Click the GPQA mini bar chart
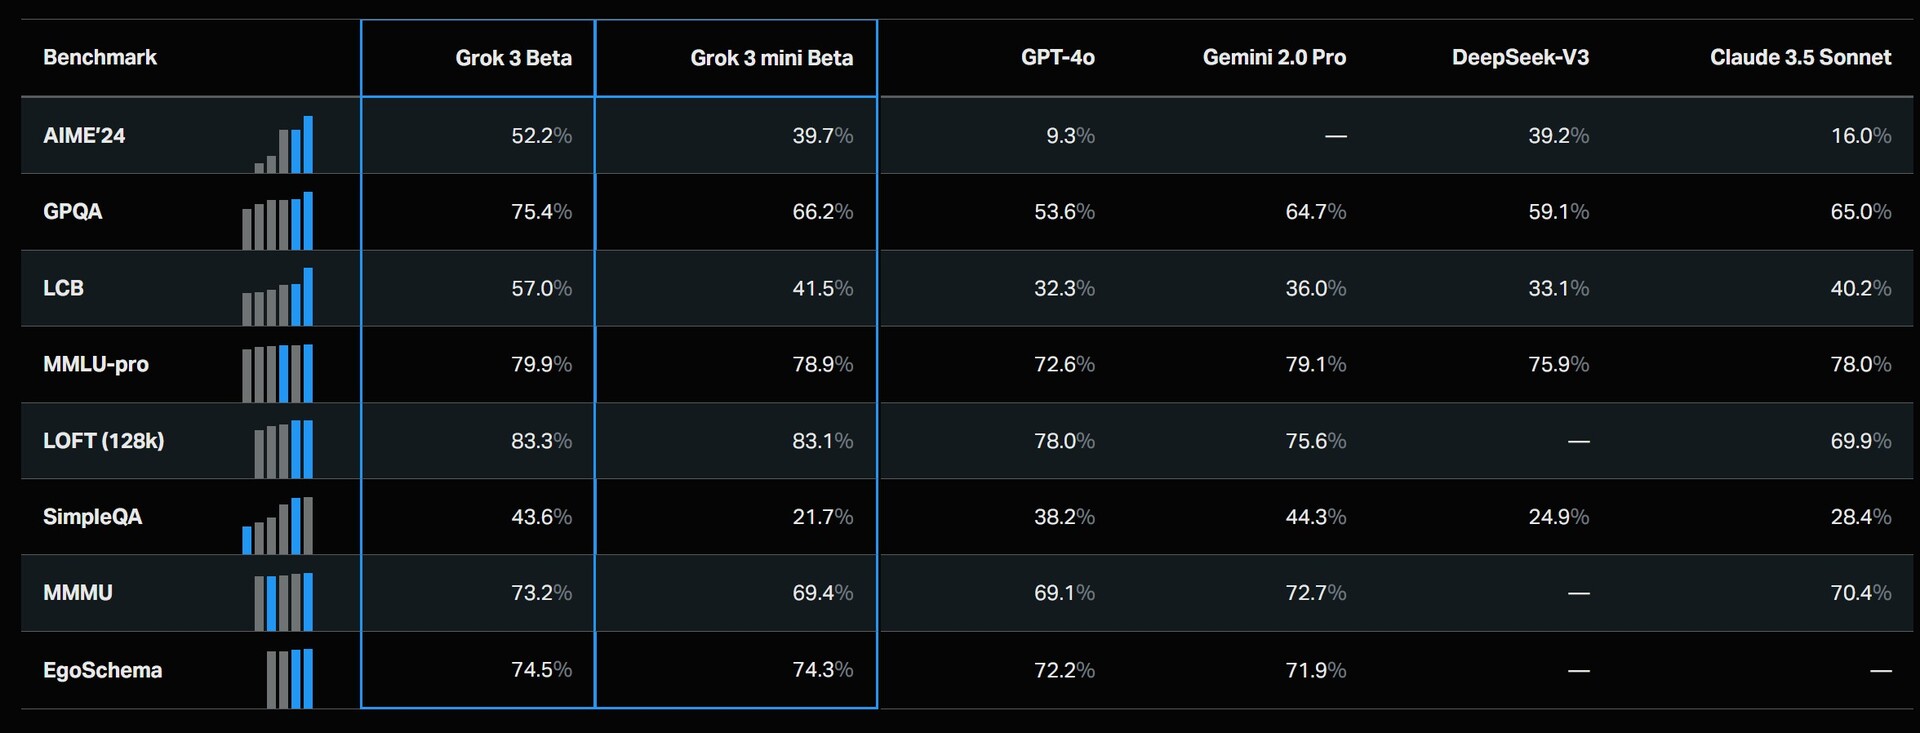The image size is (1920, 733). point(278,222)
